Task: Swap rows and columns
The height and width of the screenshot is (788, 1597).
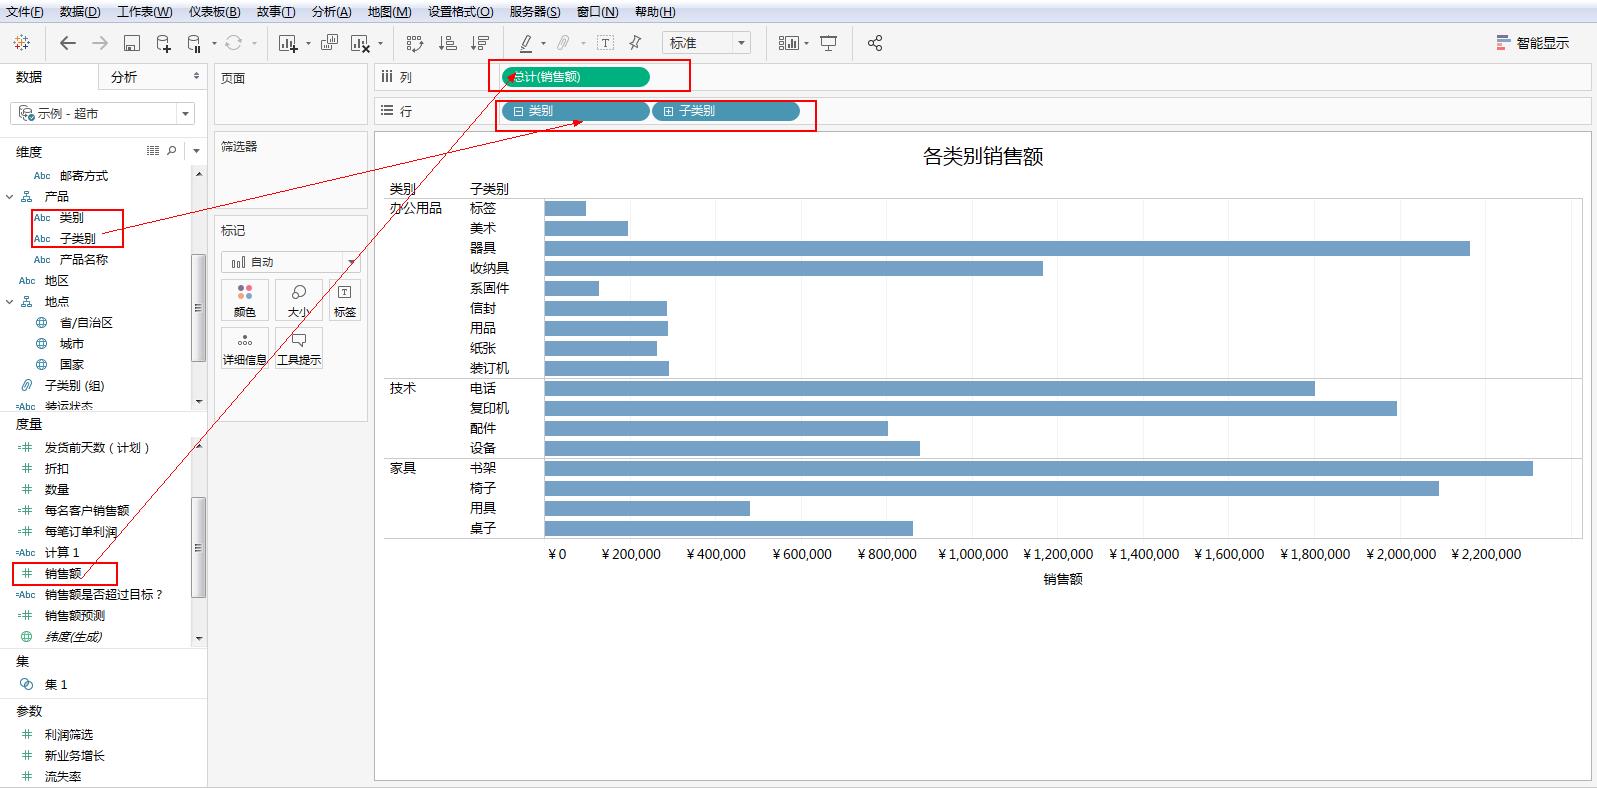Action: click(415, 43)
